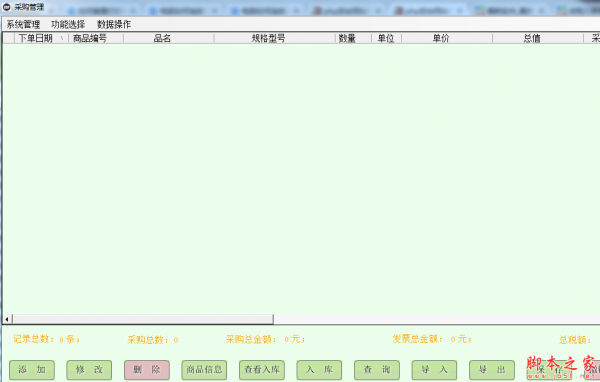
Task: Open 商品信息 button
Action: [204, 370]
